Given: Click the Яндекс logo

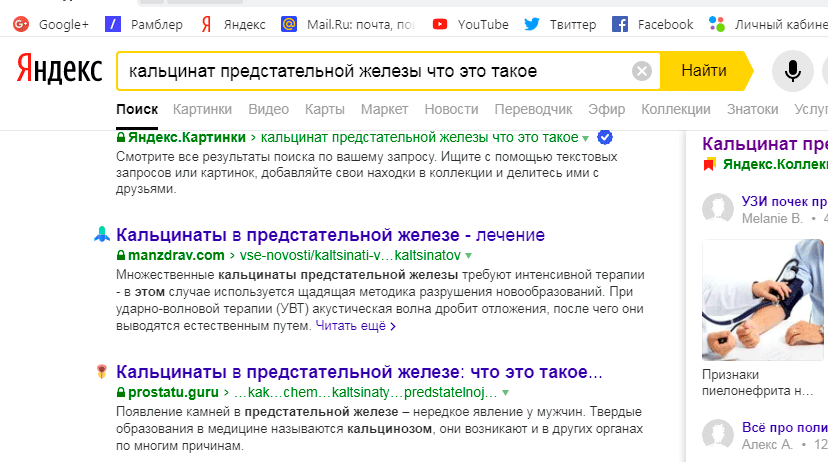Looking at the screenshot, I should (59, 70).
